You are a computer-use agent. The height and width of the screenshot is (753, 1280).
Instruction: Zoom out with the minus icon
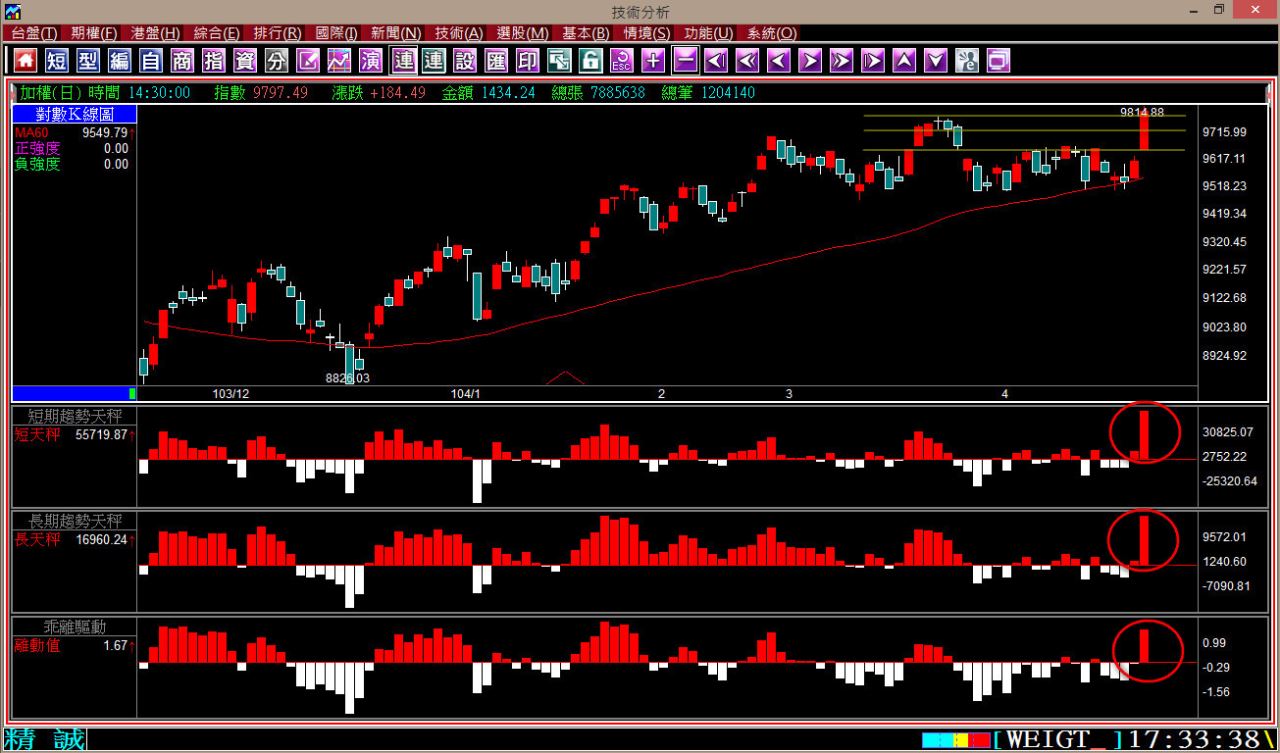pos(685,61)
